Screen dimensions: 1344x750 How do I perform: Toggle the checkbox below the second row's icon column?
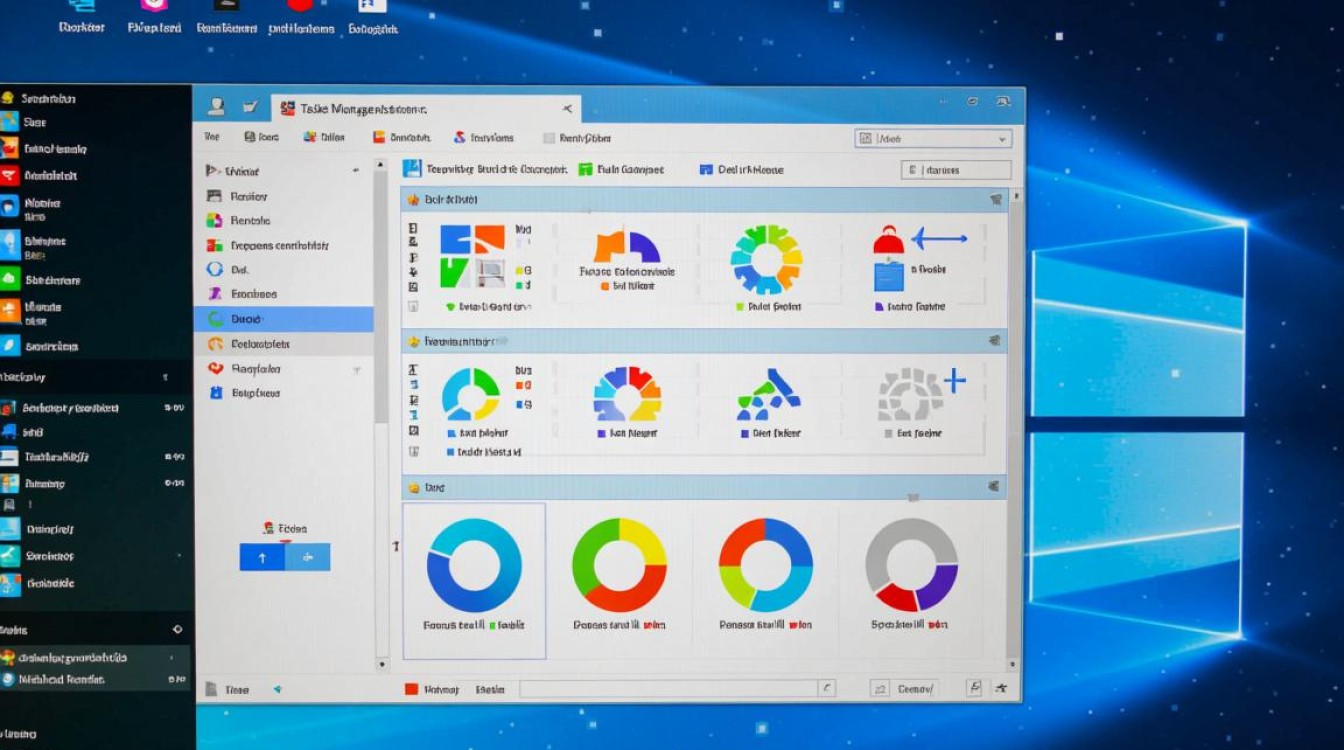pyautogui.click(x=413, y=431)
